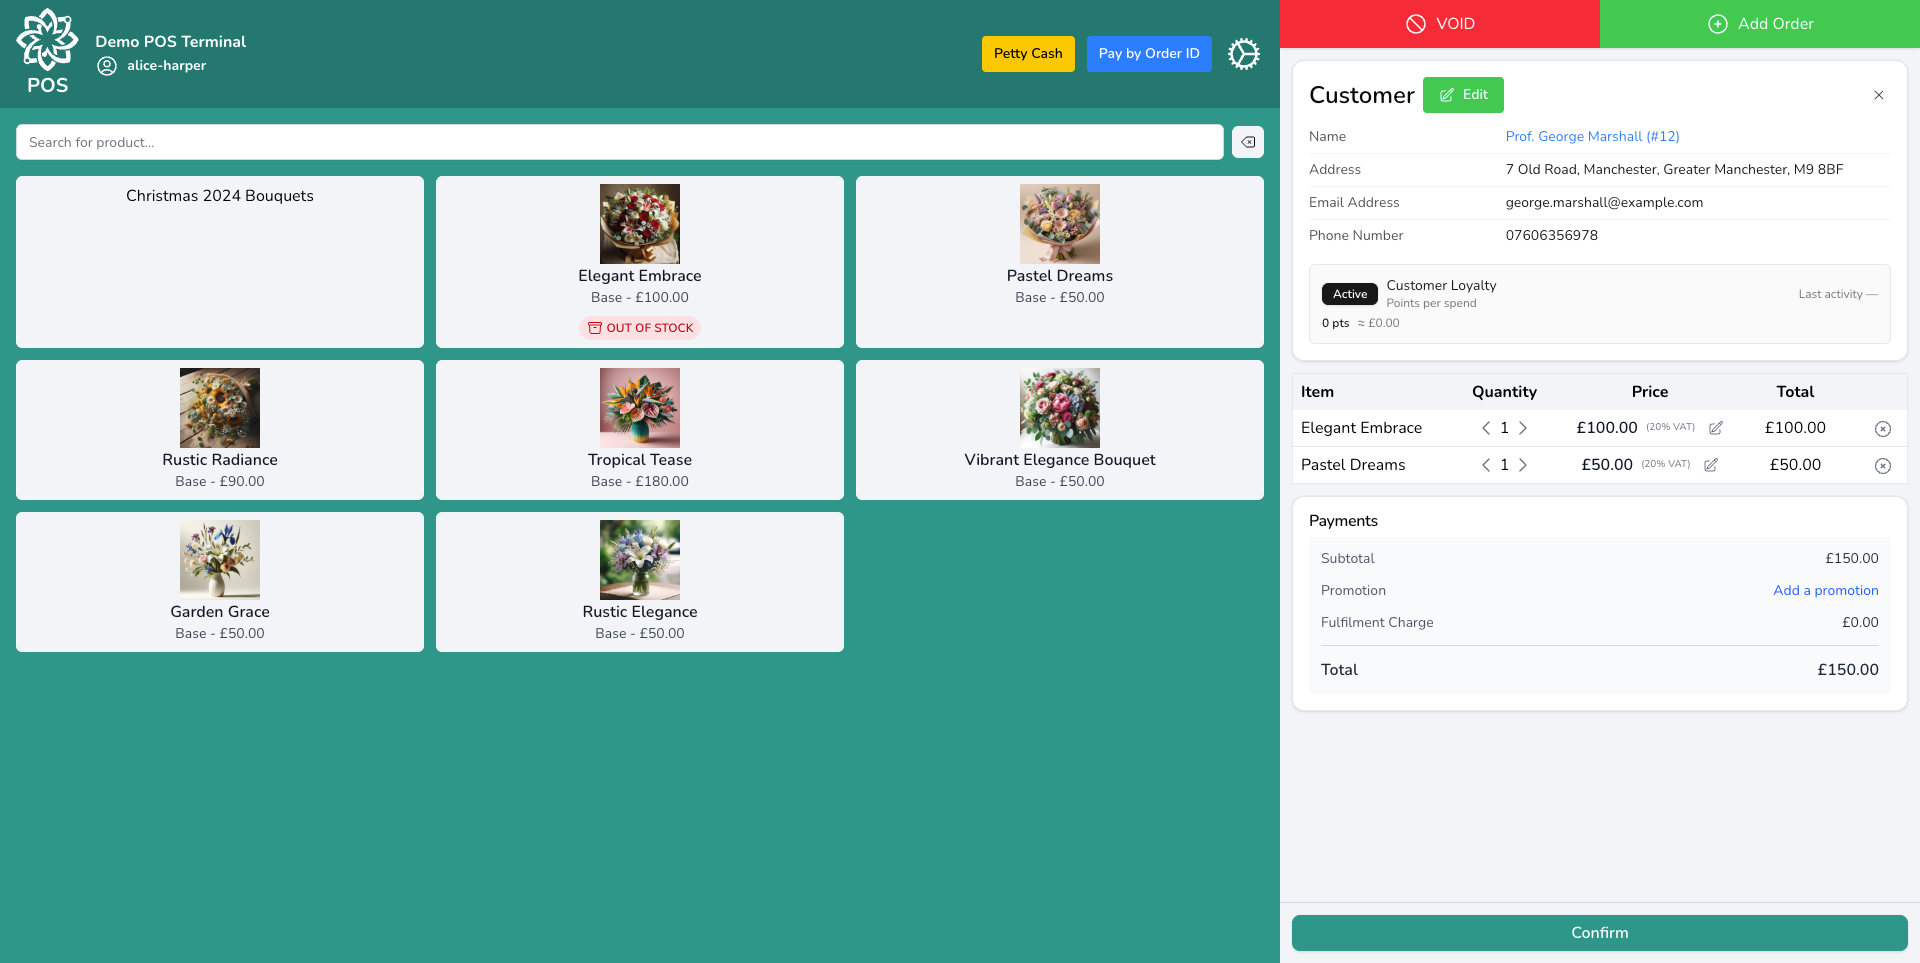Image resolution: width=1920 pixels, height=963 pixels.
Task: Open Prof. George Marshall's customer profile link
Action: point(1592,136)
